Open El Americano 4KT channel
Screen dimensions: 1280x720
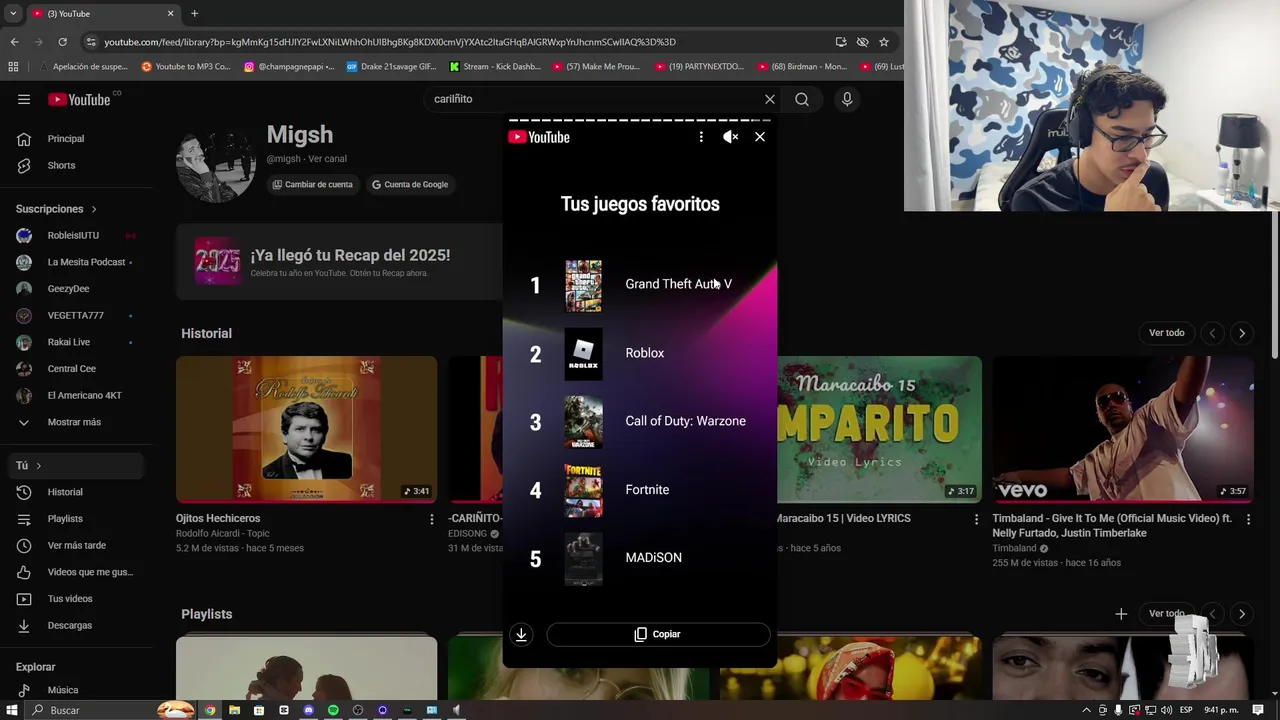coord(77,395)
